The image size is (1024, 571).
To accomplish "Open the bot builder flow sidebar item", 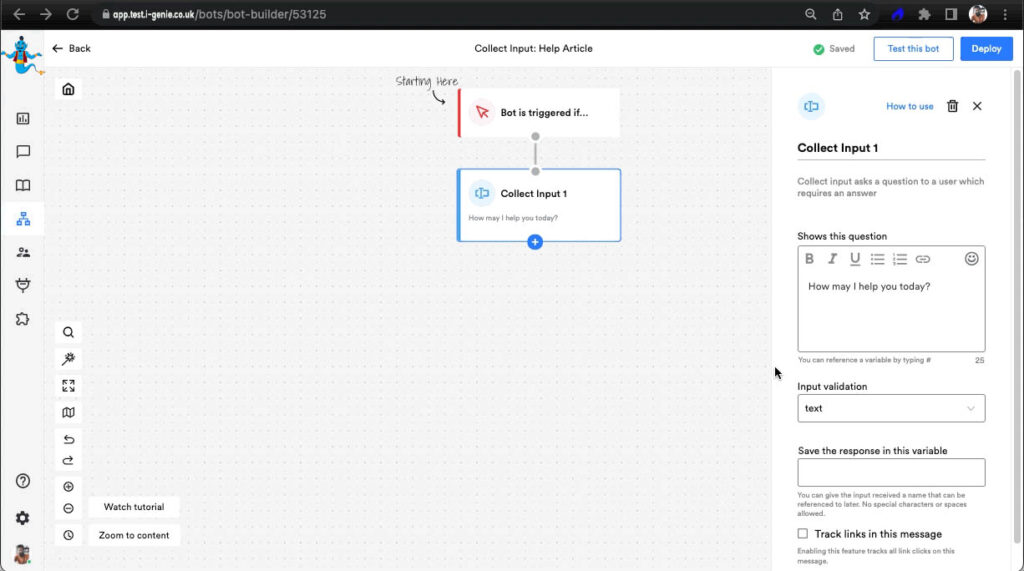I will click(23, 219).
